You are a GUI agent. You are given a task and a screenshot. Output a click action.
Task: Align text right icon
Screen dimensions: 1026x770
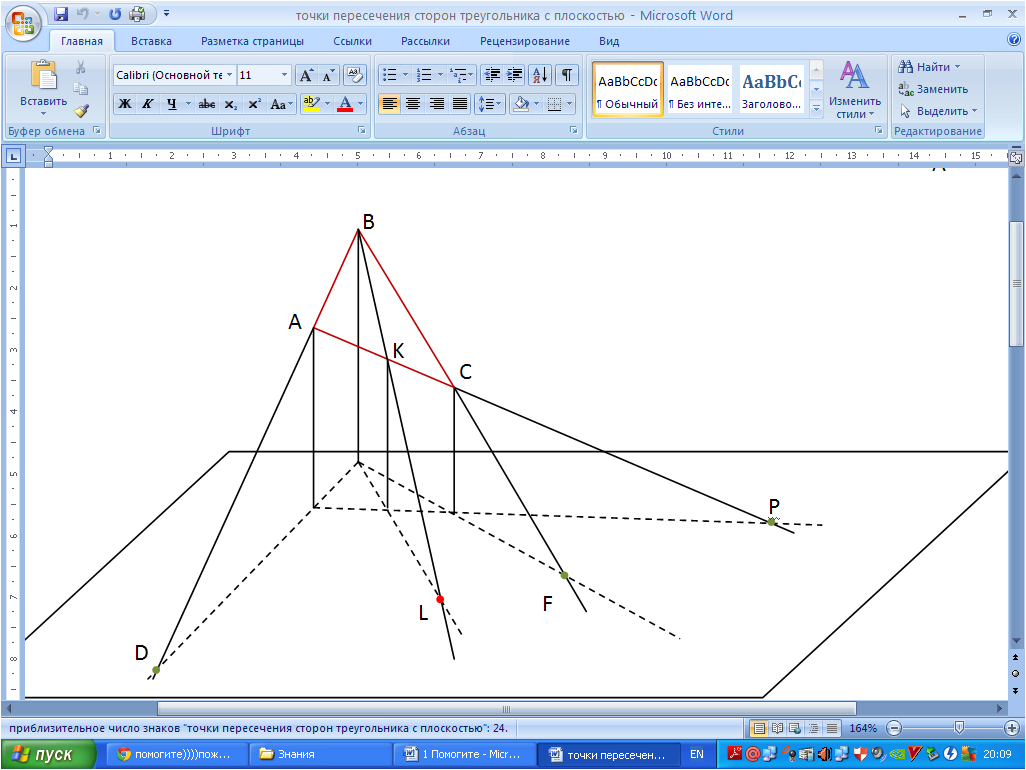coord(436,103)
